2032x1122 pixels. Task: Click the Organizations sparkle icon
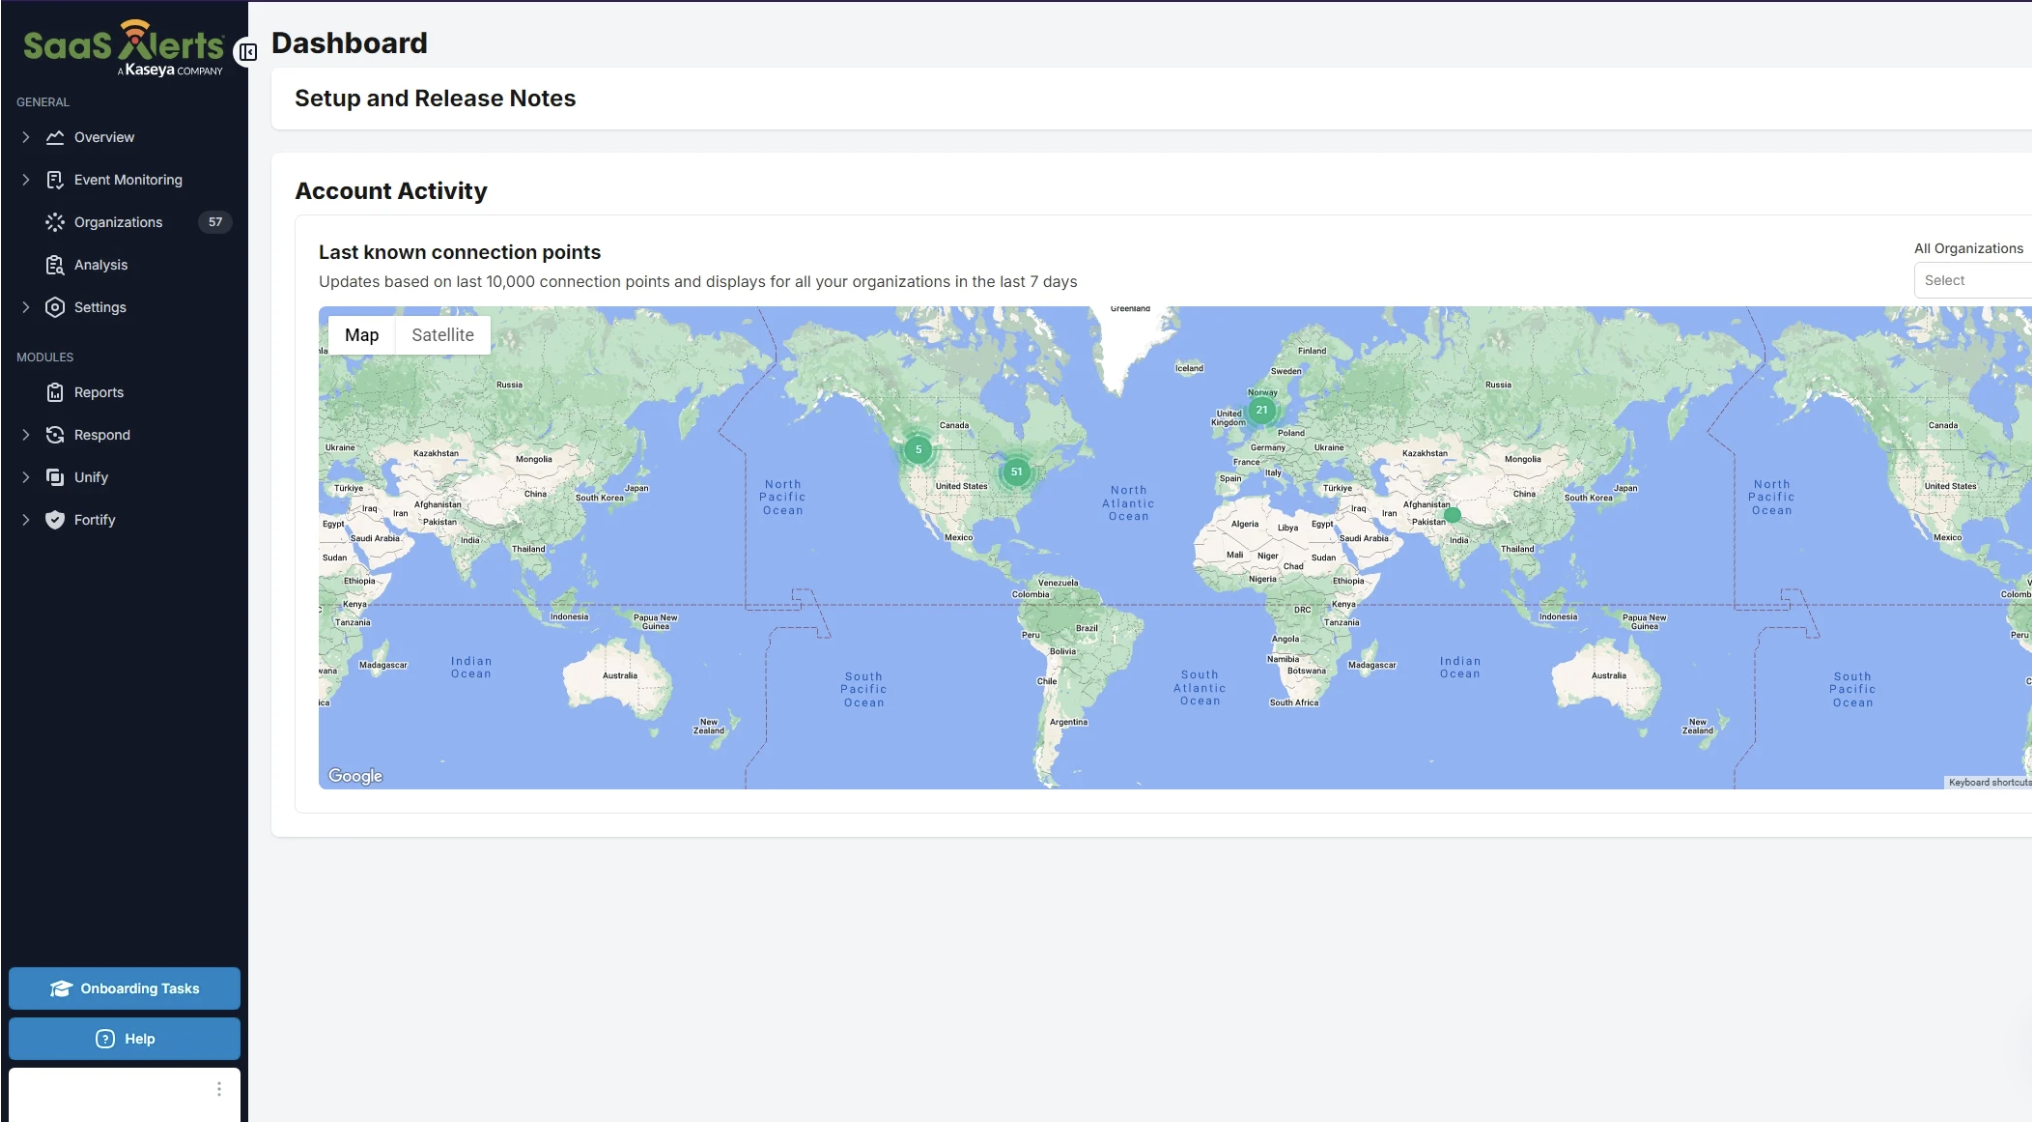pyautogui.click(x=55, y=222)
